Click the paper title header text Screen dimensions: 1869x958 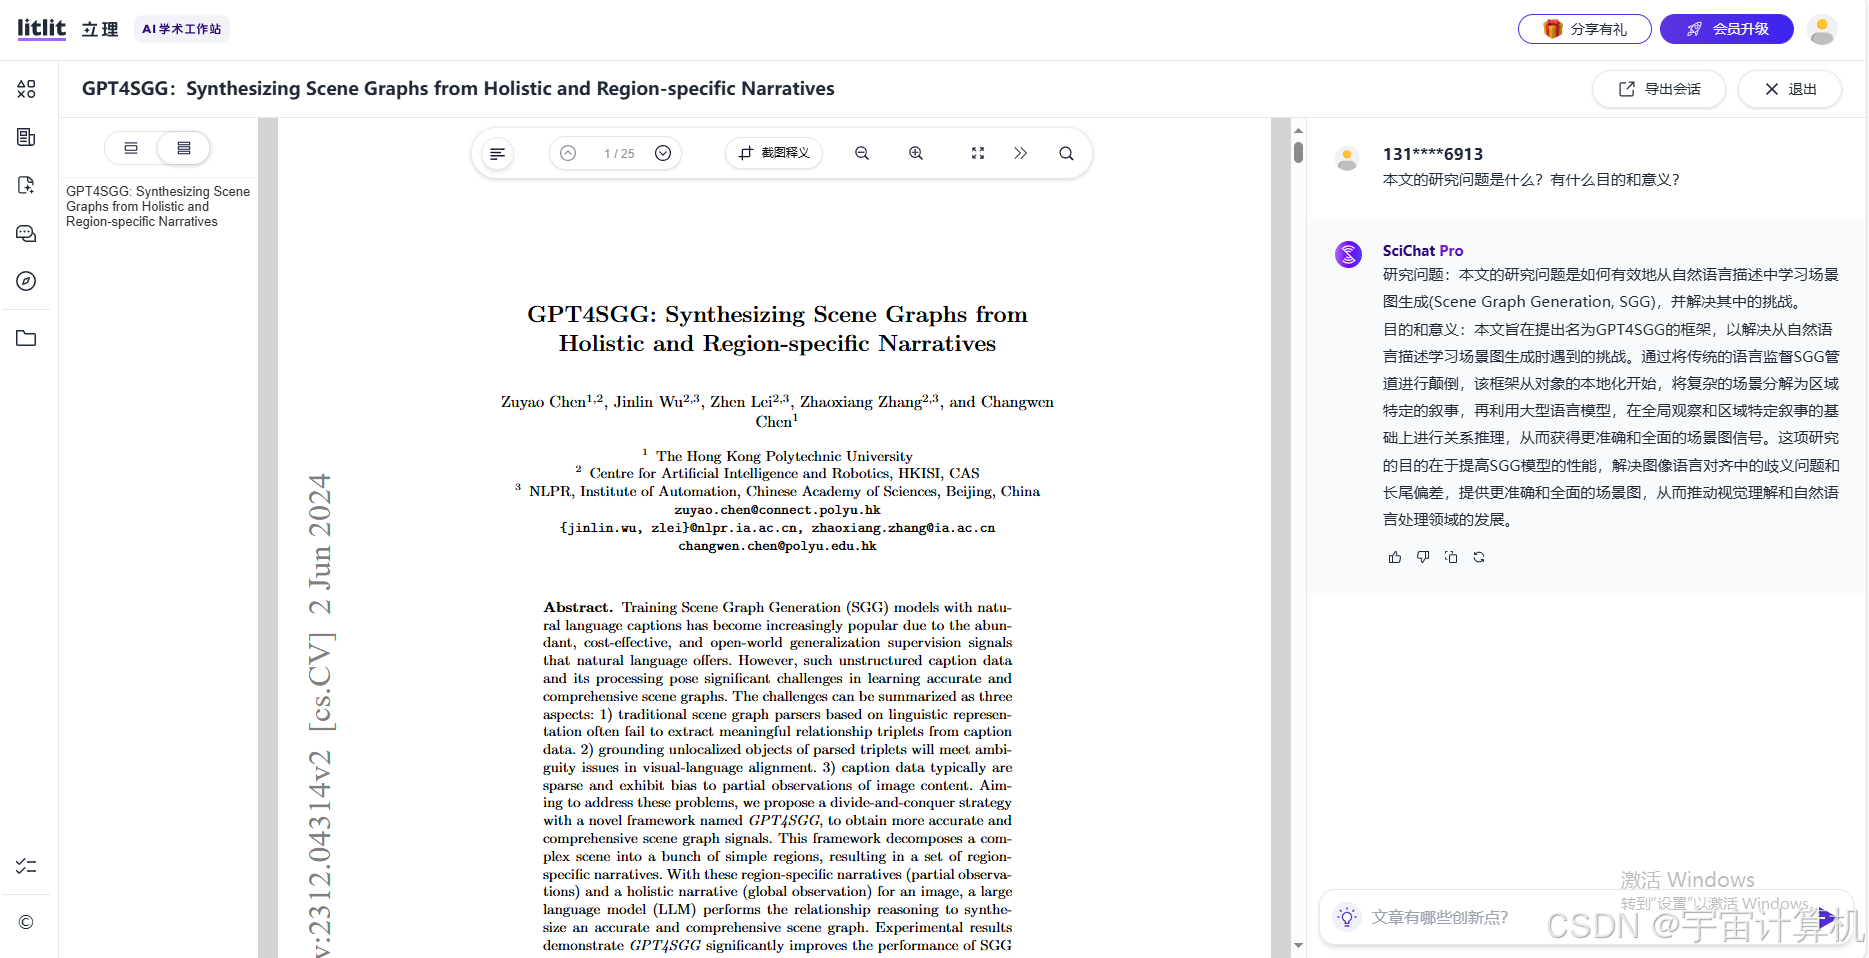coord(458,89)
